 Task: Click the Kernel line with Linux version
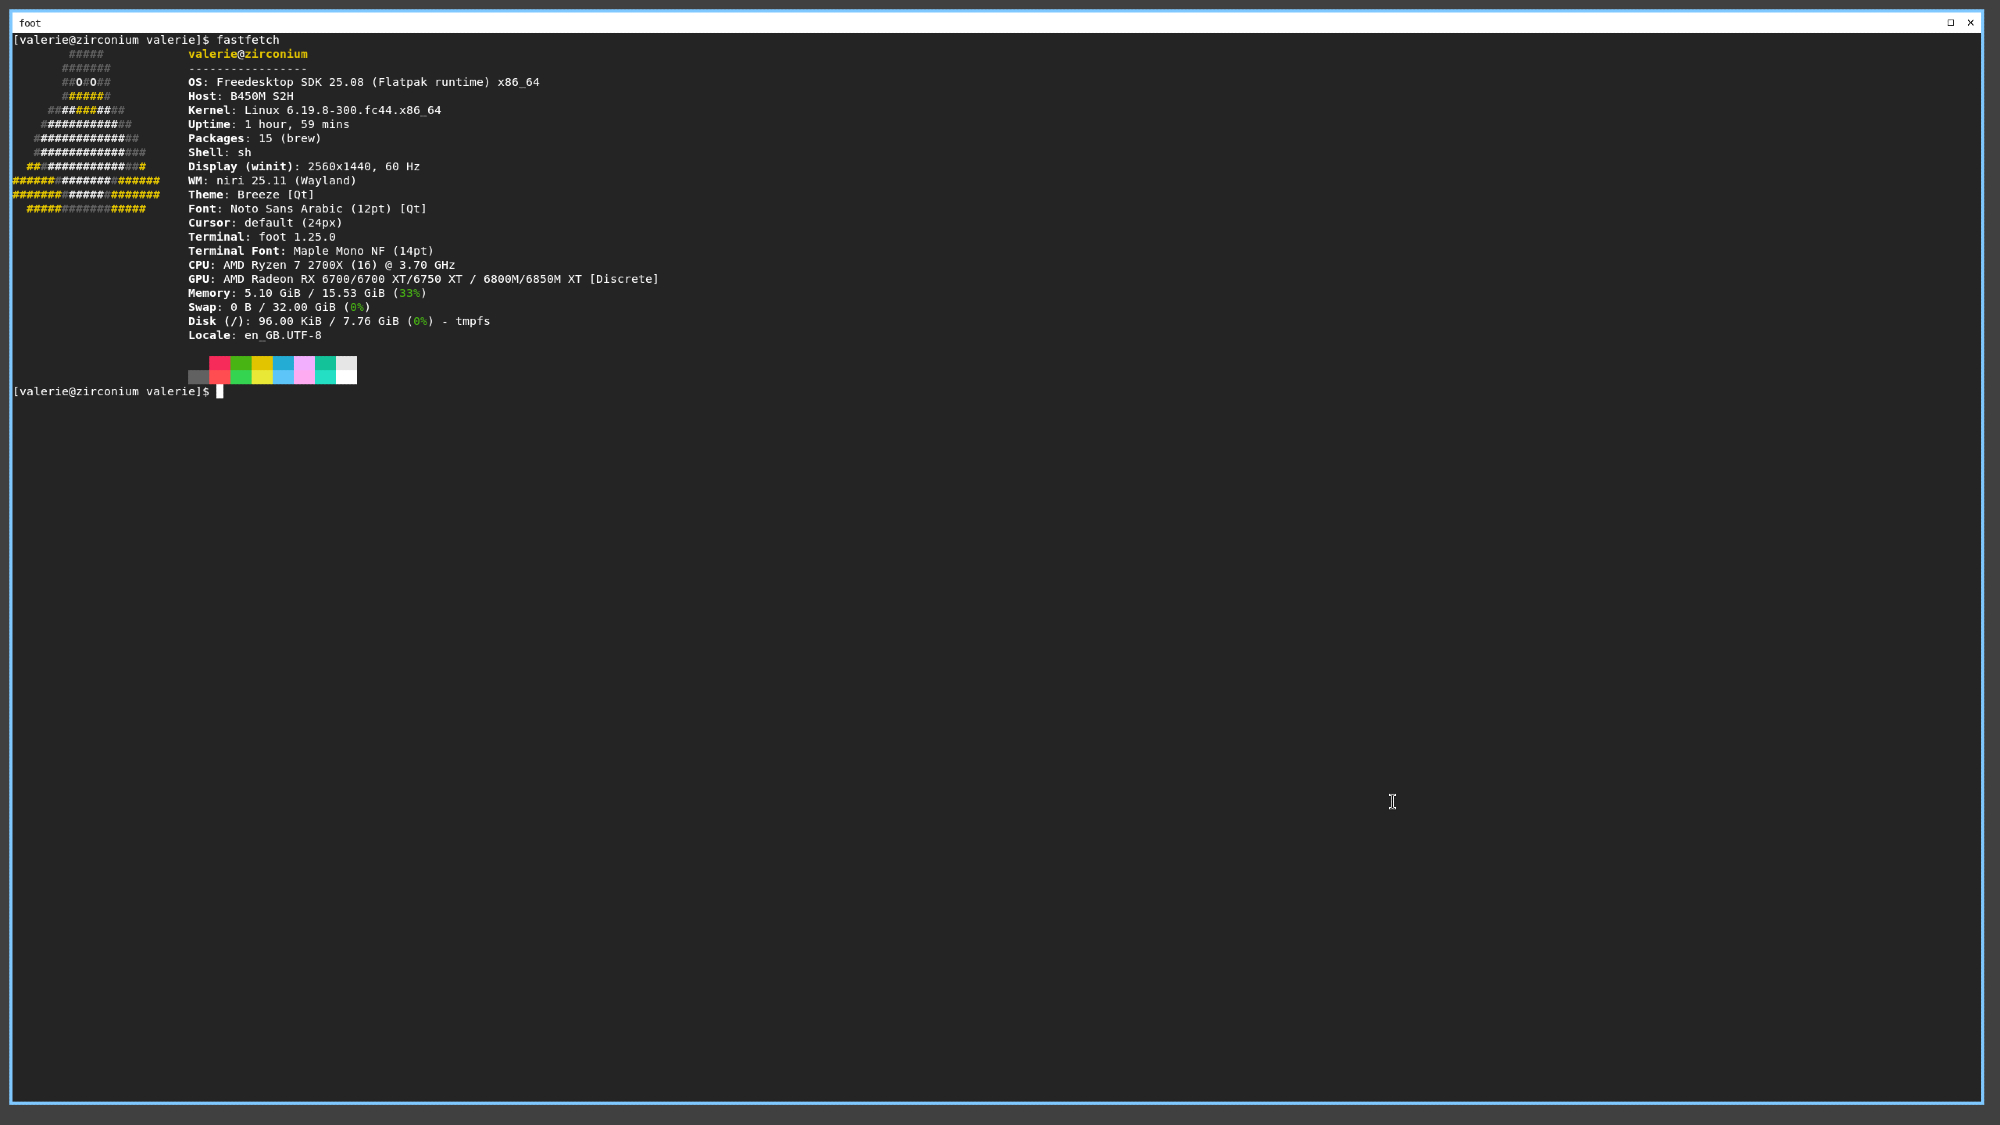click(x=314, y=110)
